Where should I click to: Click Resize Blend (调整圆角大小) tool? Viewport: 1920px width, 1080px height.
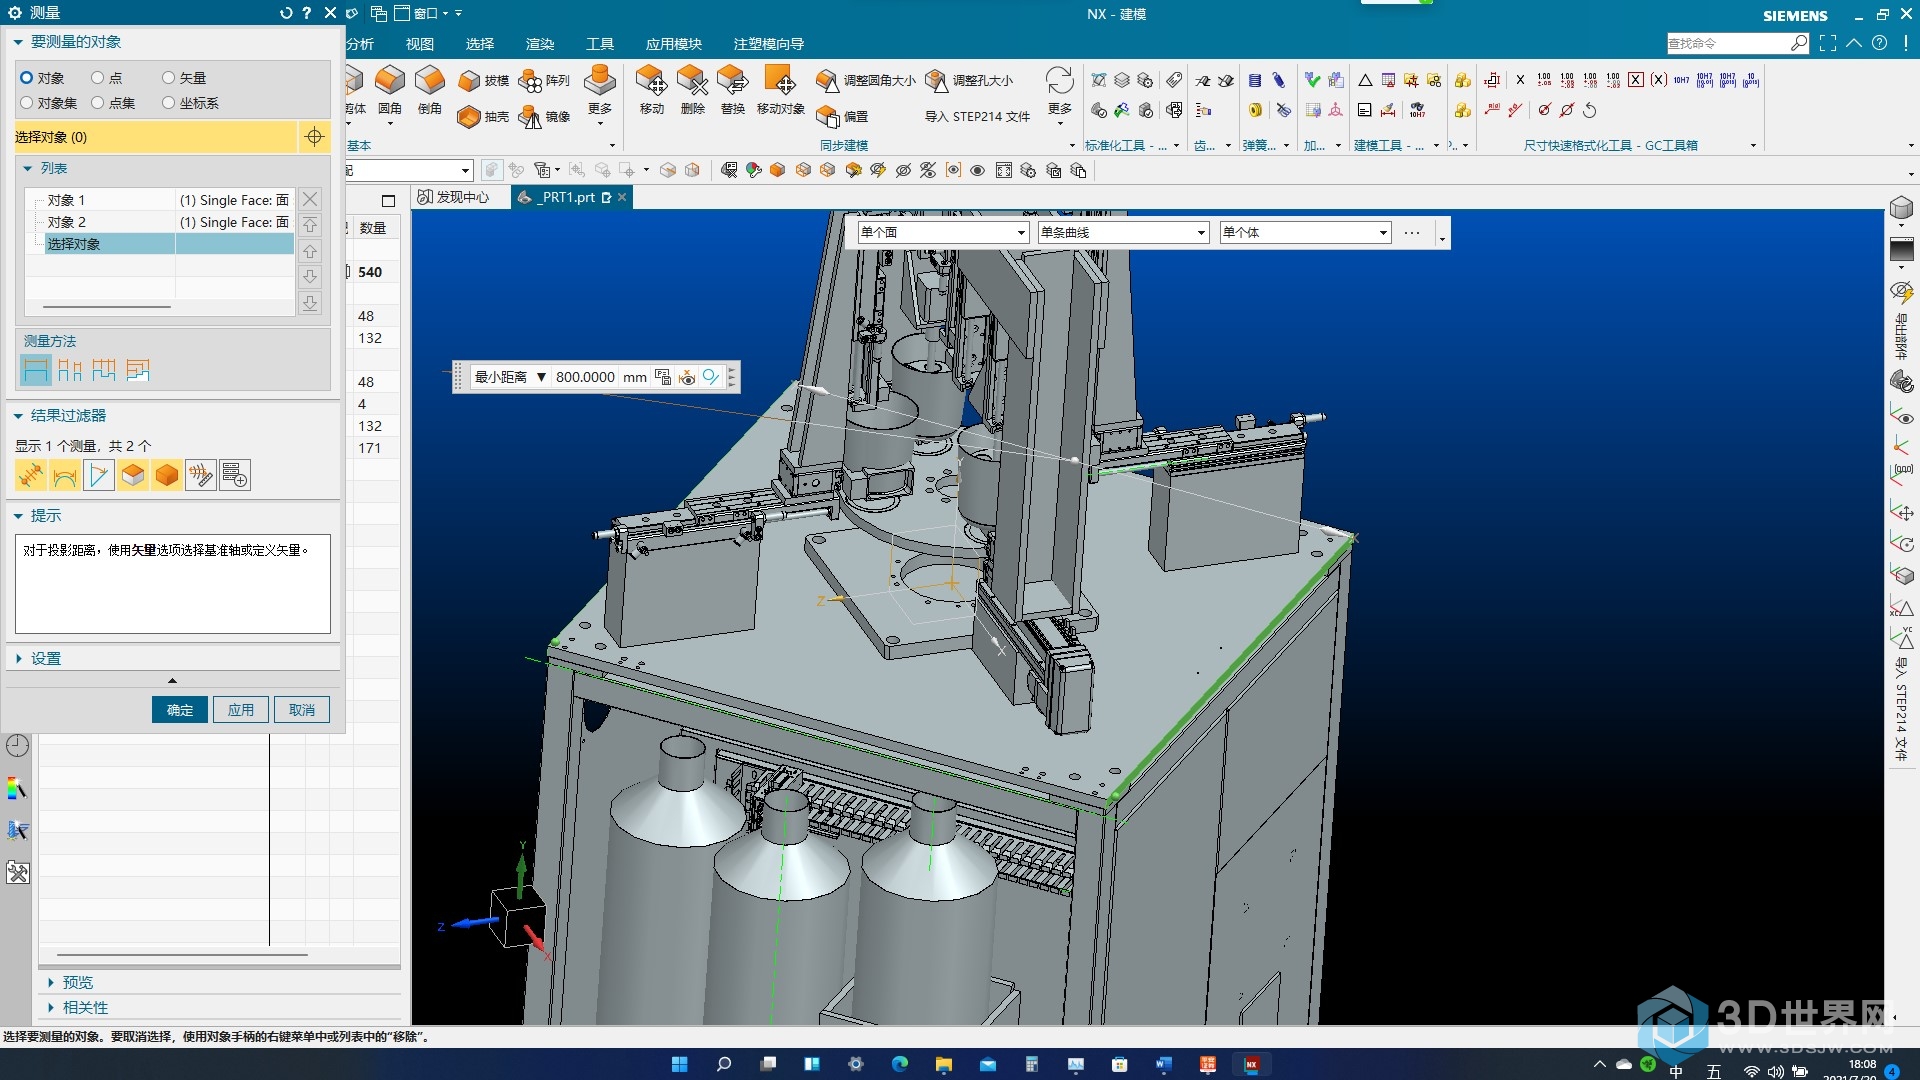click(866, 80)
